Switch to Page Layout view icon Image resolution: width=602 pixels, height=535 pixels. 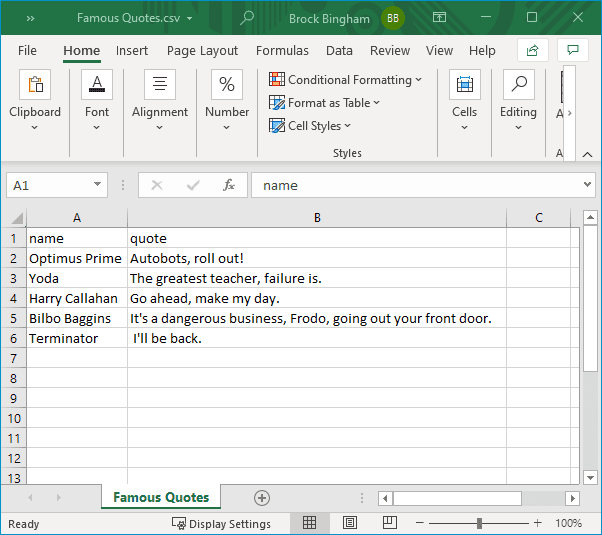point(349,523)
